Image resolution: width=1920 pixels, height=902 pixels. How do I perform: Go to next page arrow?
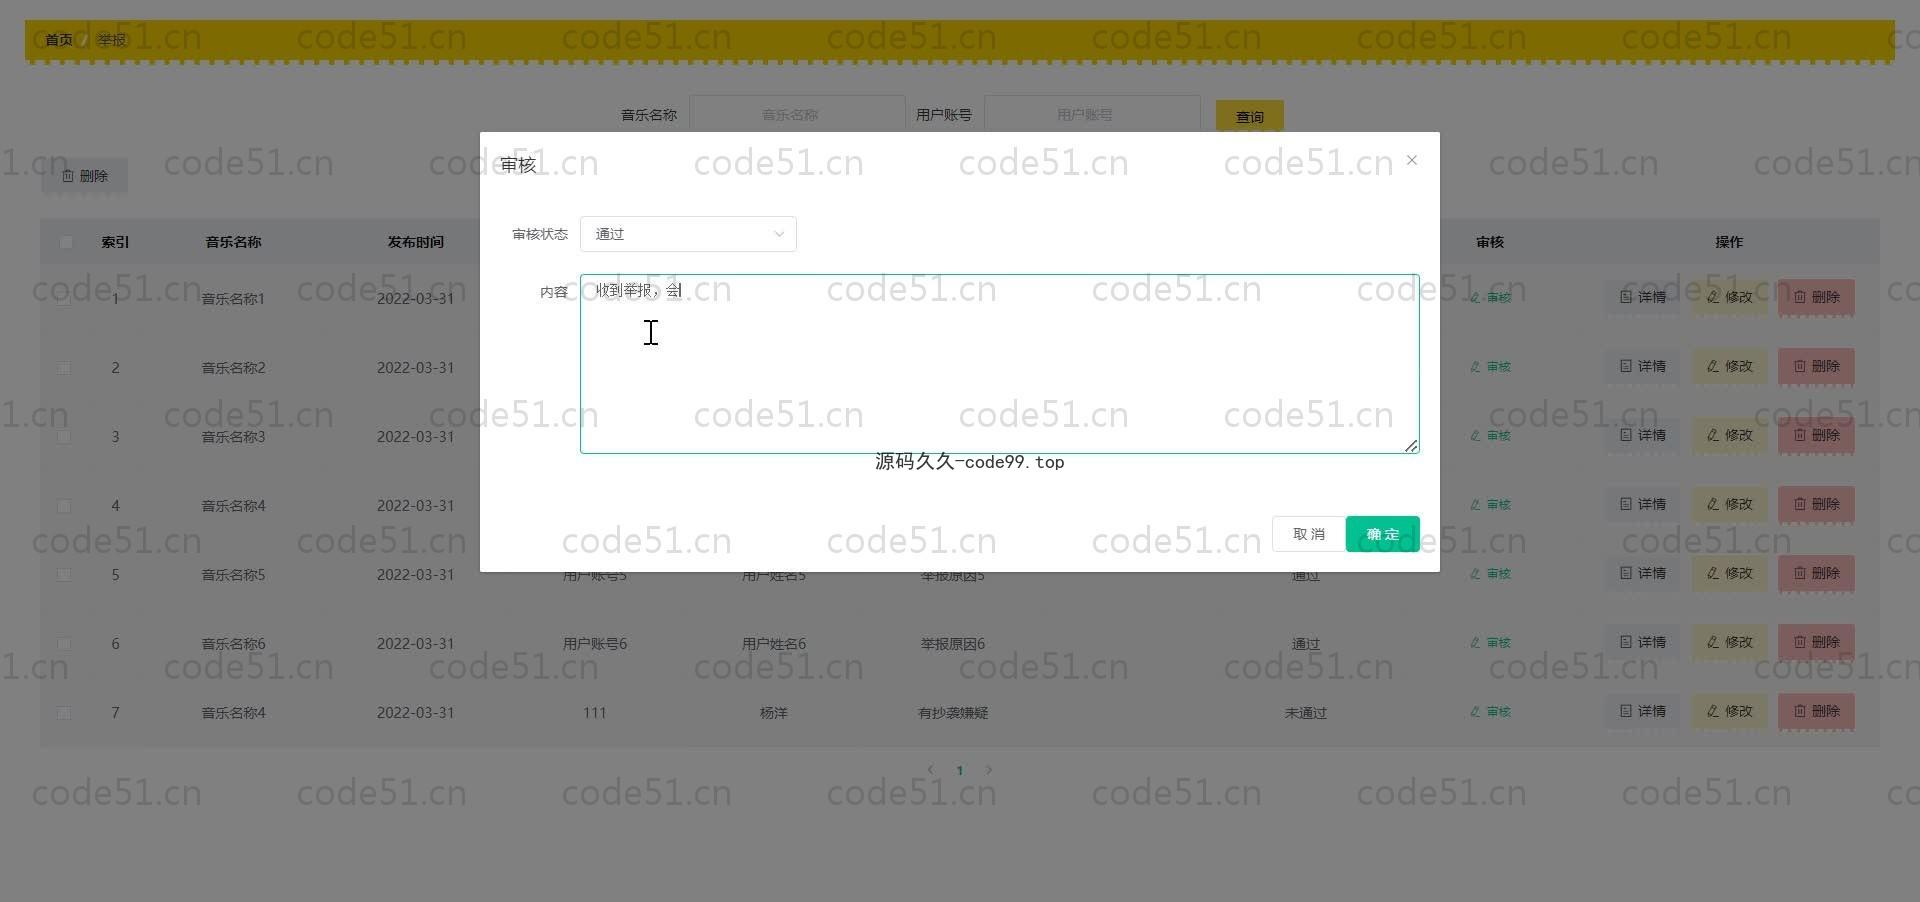(x=989, y=770)
